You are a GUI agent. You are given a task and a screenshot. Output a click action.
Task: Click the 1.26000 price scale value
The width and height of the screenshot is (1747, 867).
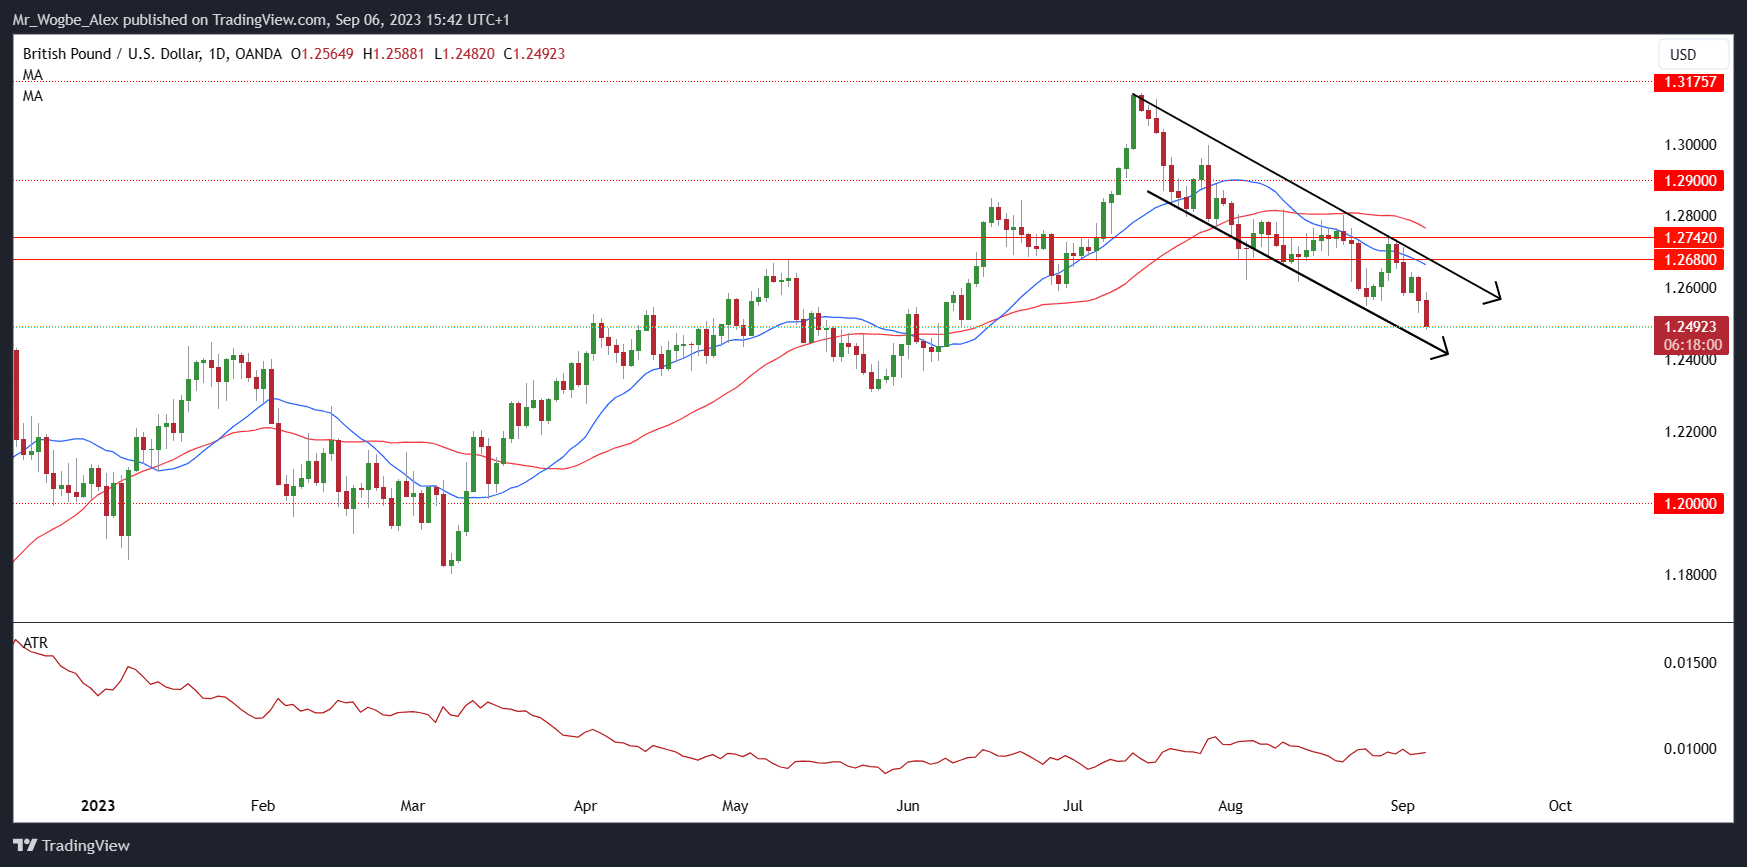point(1690,288)
